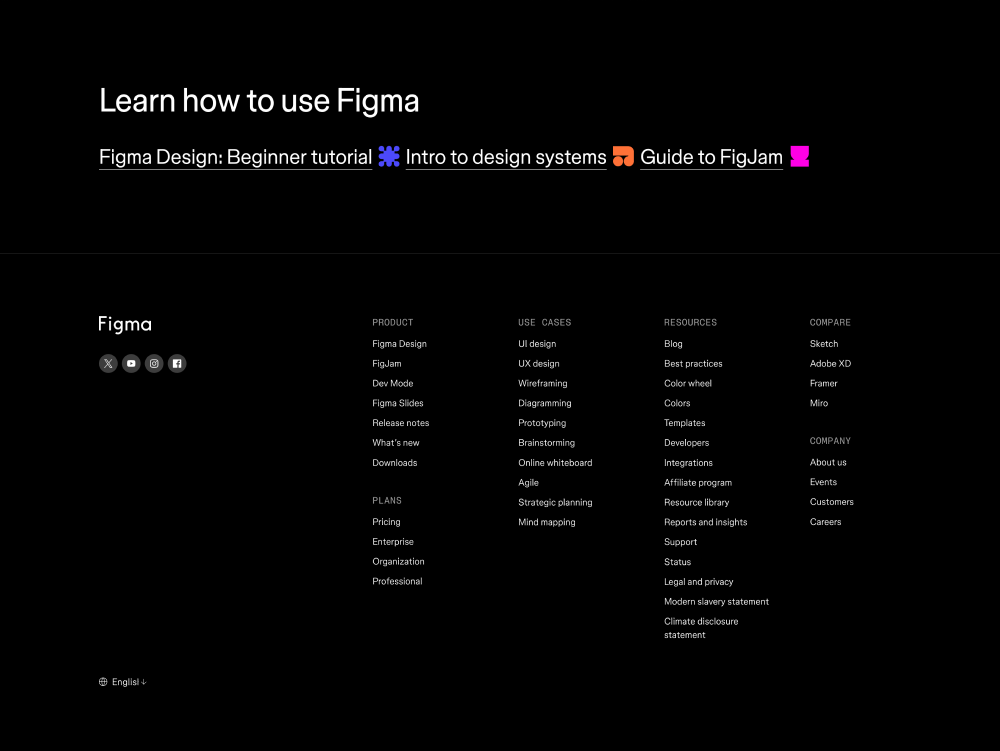This screenshot has width=1000, height=751.
Task: Compare Figma with Miro
Action: [x=819, y=403]
